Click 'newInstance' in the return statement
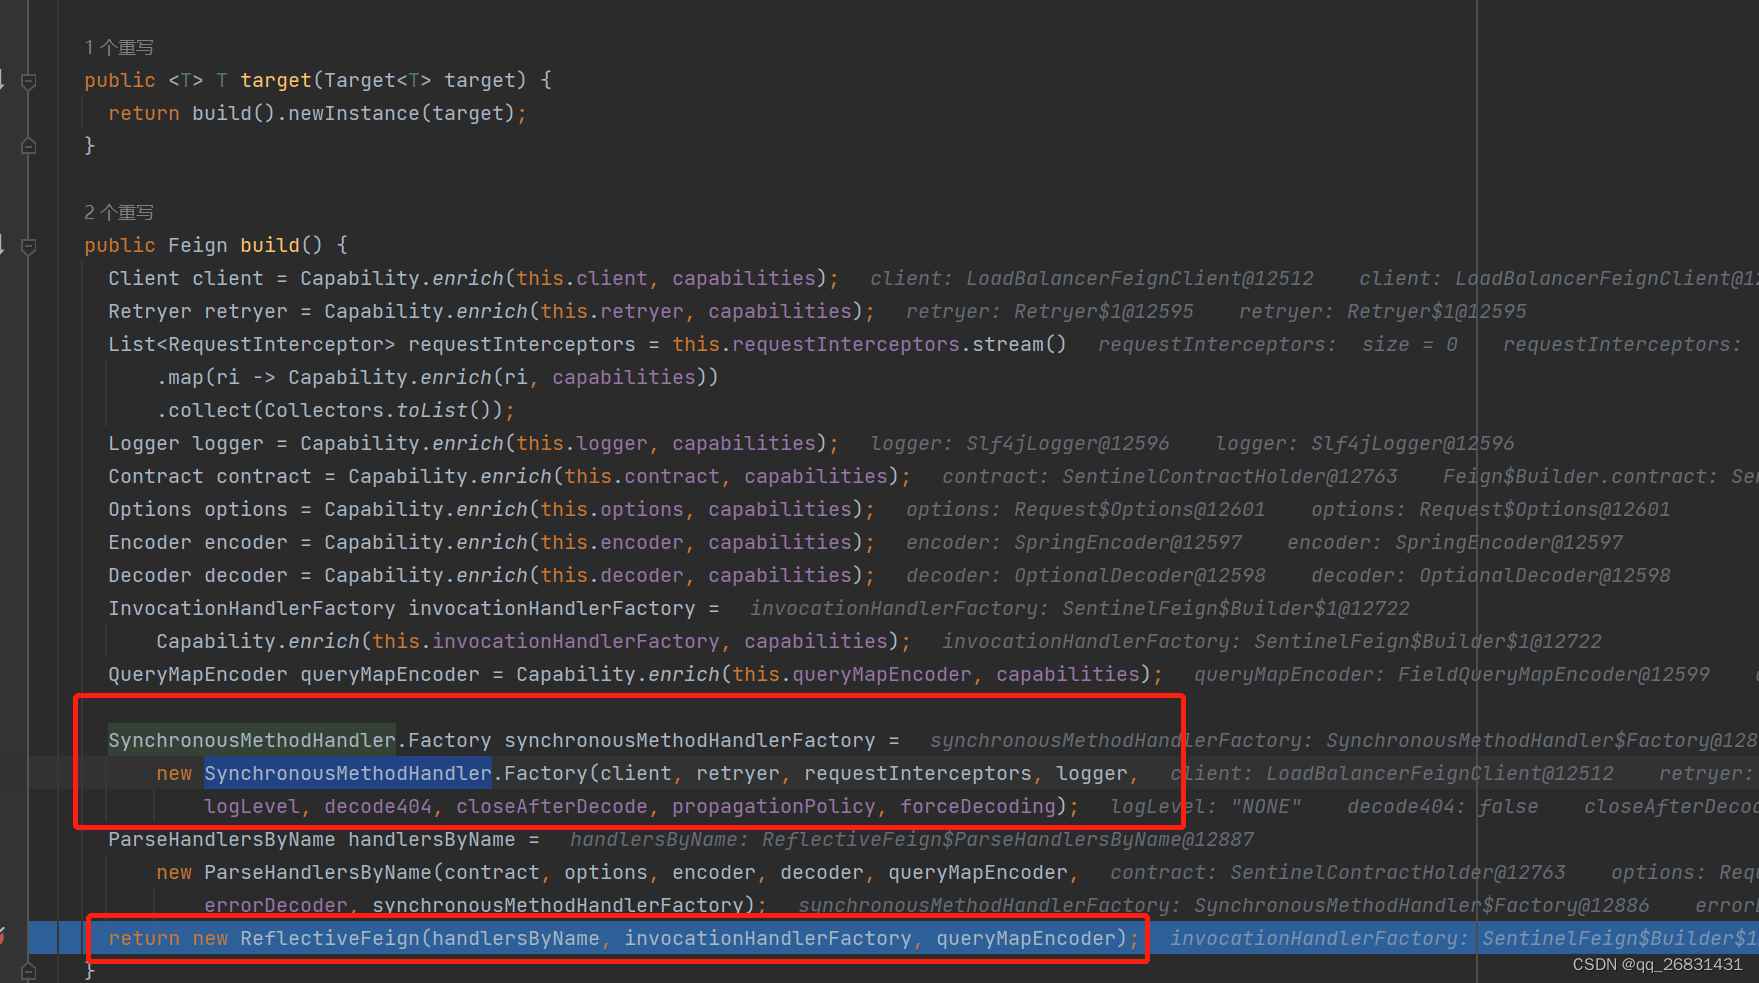Image resolution: width=1759 pixels, height=983 pixels. point(354,113)
